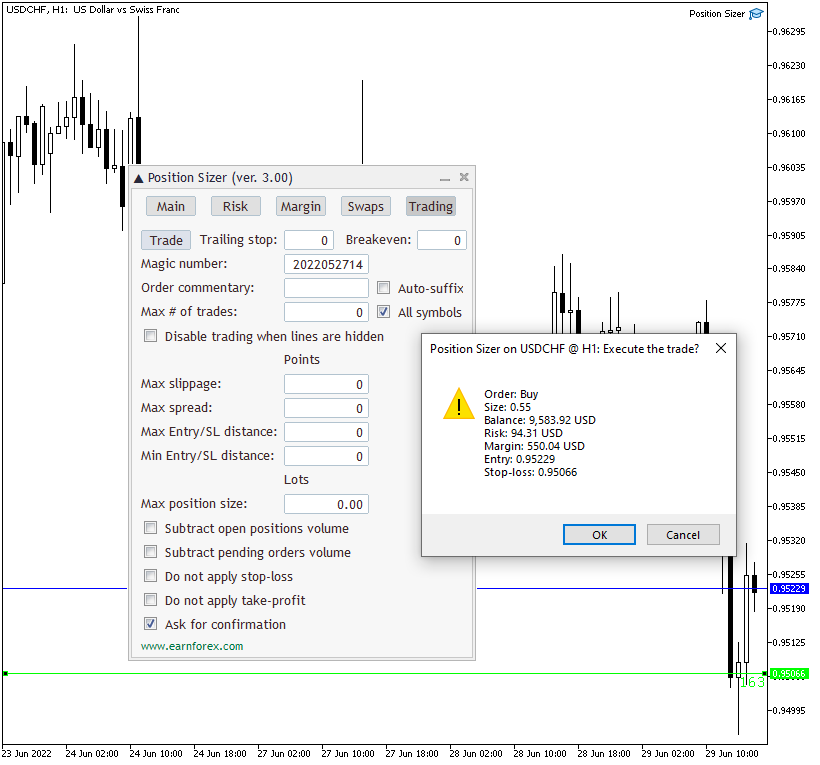
Task: Open the www.earnforex.com link
Action: (x=192, y=646)
